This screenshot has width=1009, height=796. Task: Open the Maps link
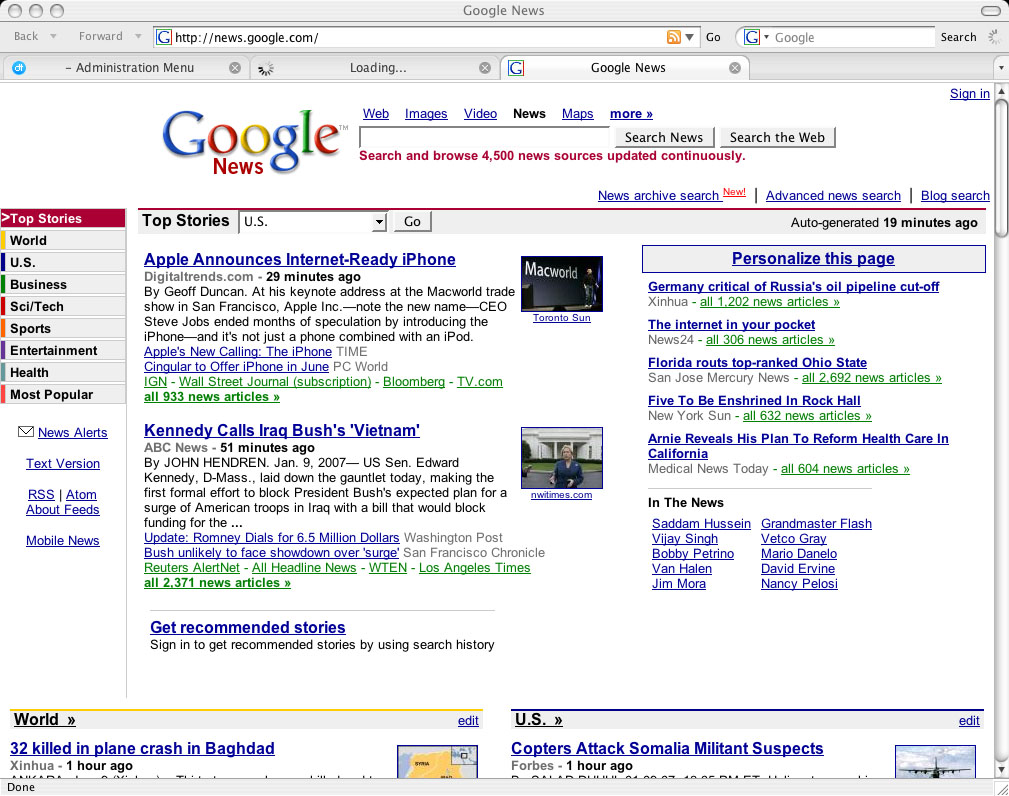(x=577, y=114)
